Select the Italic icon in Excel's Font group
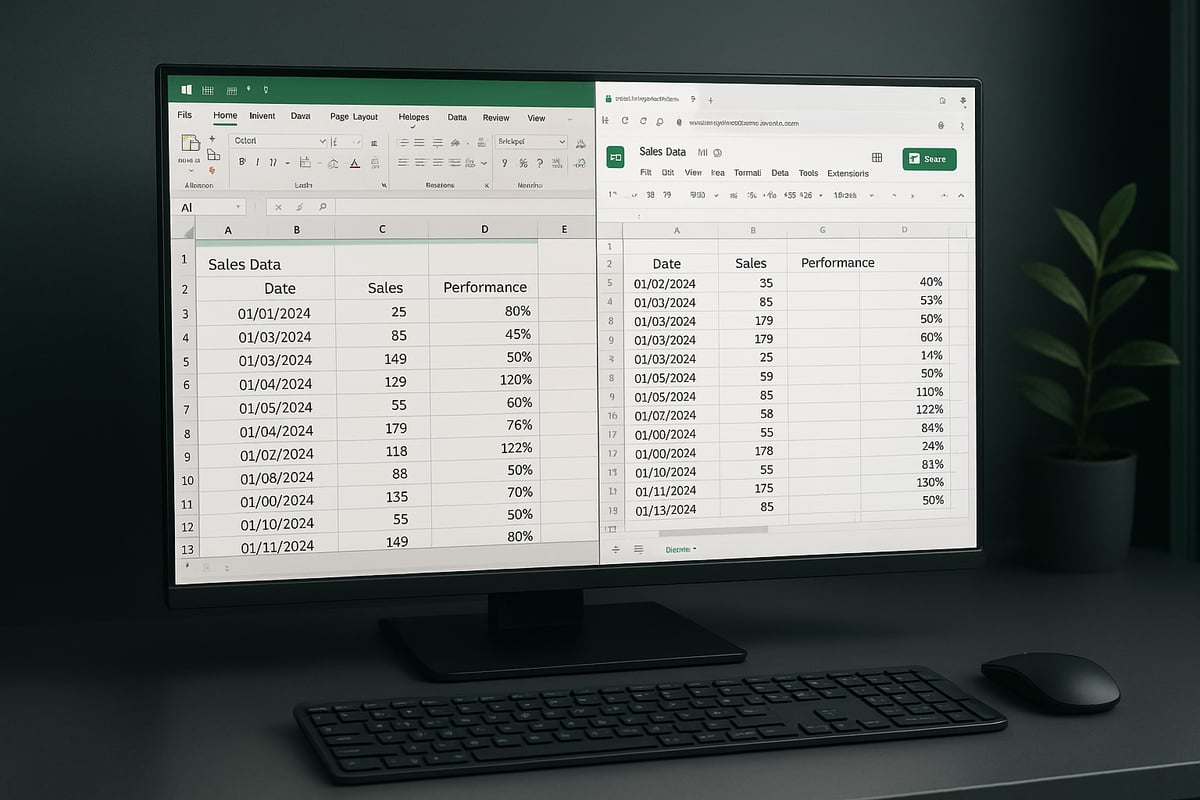Viewport: 1200px width, 800px height. [x=257, y=160]
